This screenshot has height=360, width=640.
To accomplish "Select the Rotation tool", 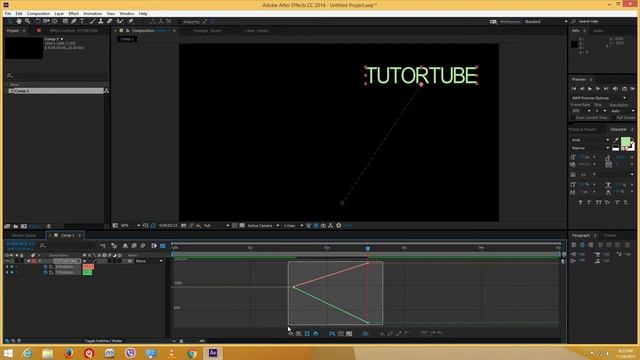I will (38, 21).
